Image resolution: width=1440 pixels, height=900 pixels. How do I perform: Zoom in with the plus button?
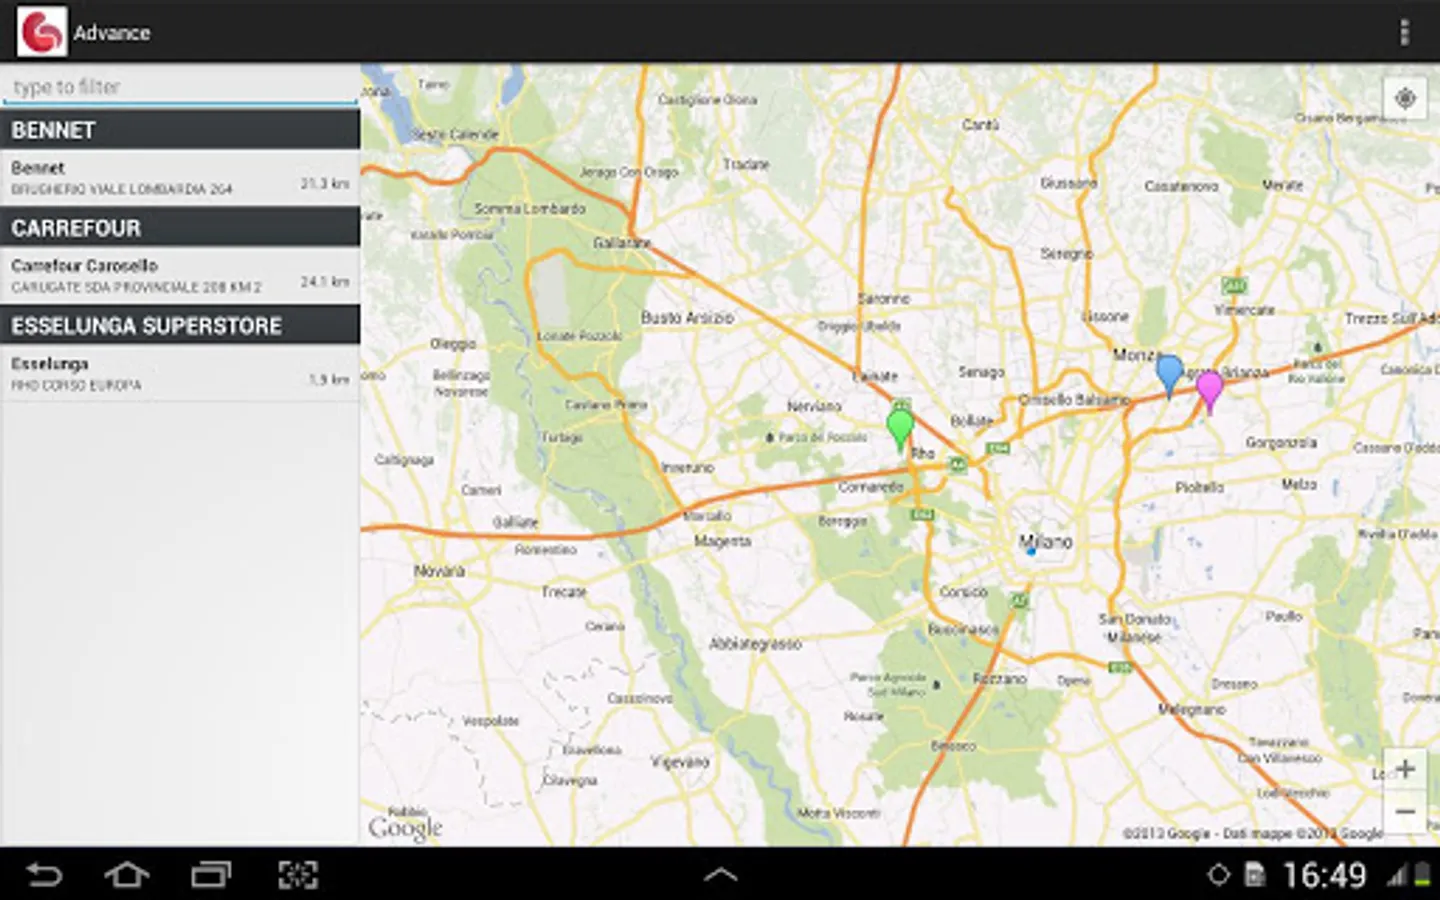coord(1405,769)
